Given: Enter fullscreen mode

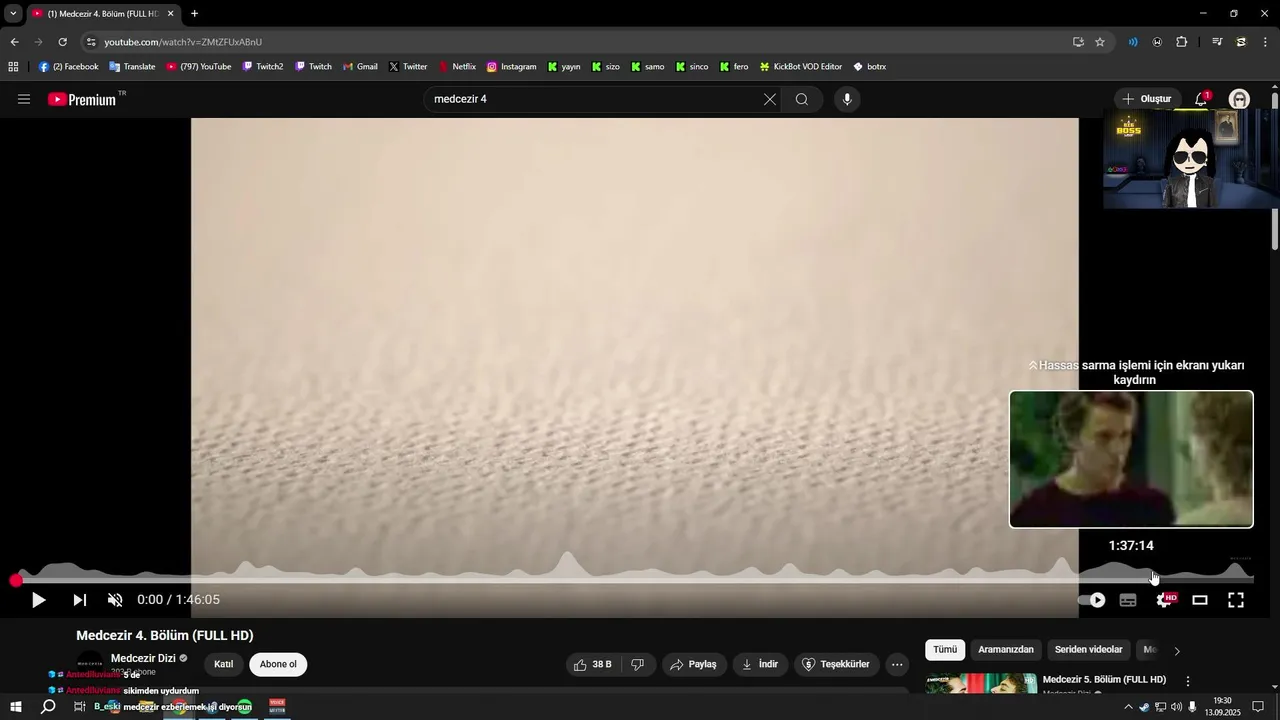Looking at the screenshot, I should [1236, 600].
